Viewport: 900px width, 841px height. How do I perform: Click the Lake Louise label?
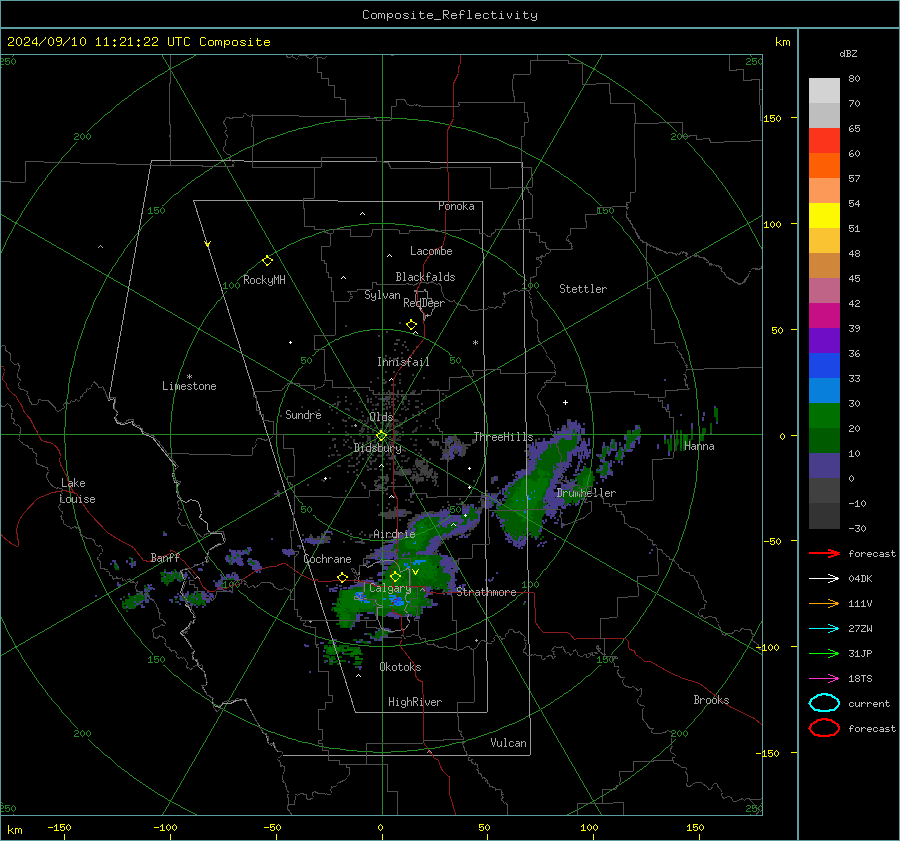click(x=77, y=491)
